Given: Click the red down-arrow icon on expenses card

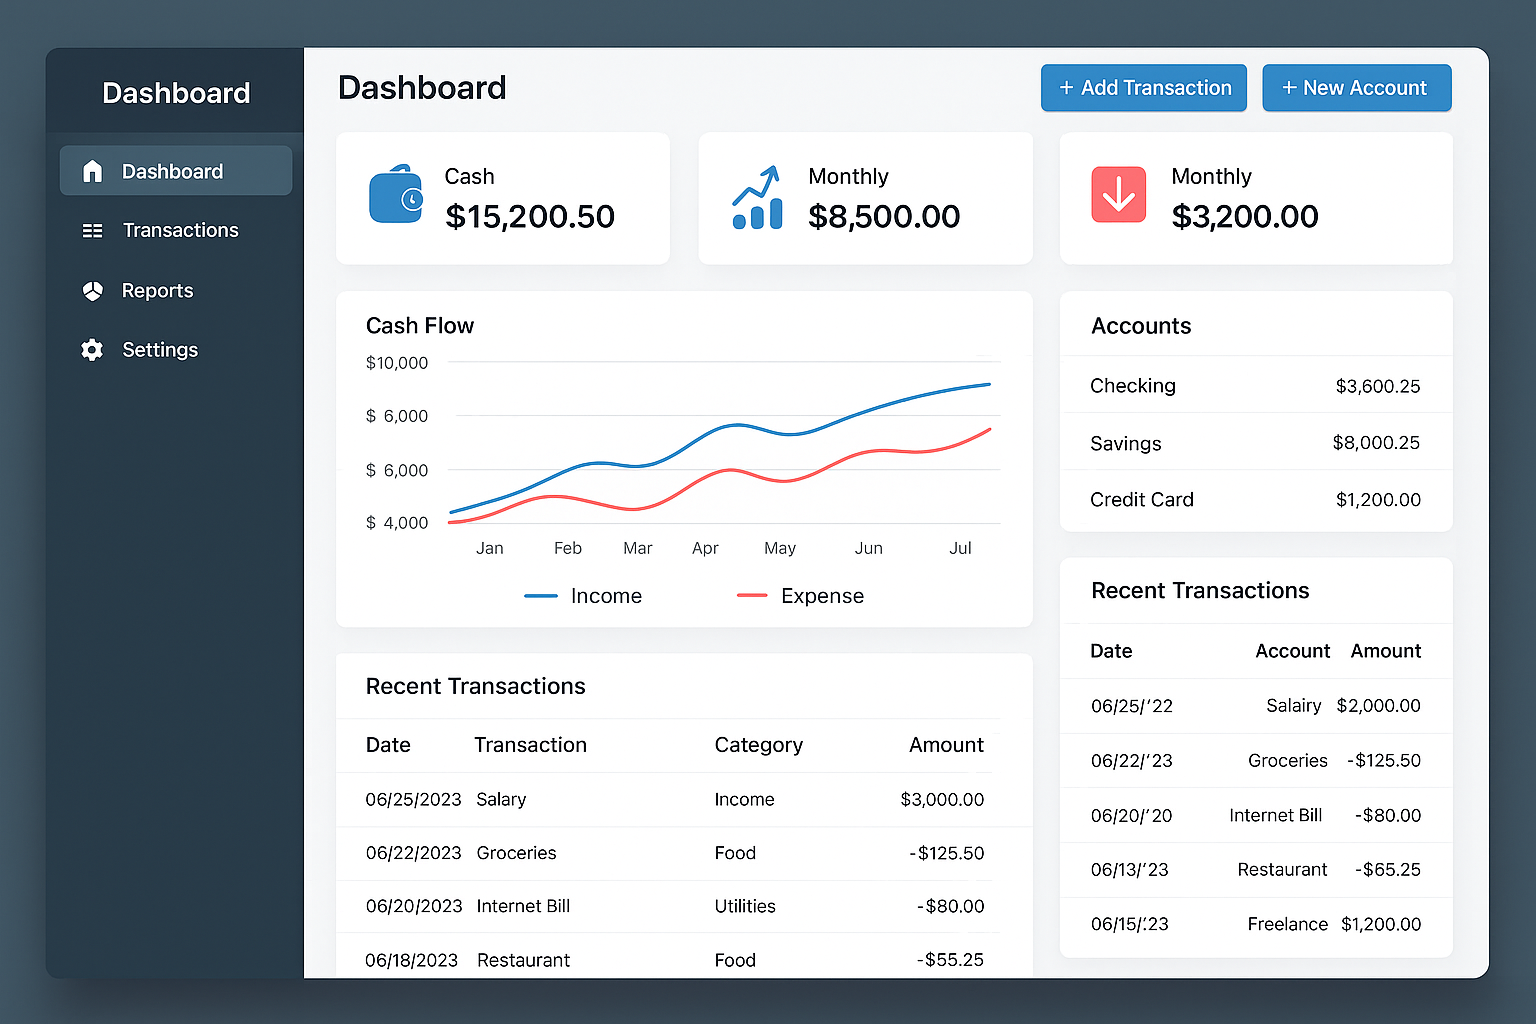Looking at the screenshot, I should point(1118,194).
